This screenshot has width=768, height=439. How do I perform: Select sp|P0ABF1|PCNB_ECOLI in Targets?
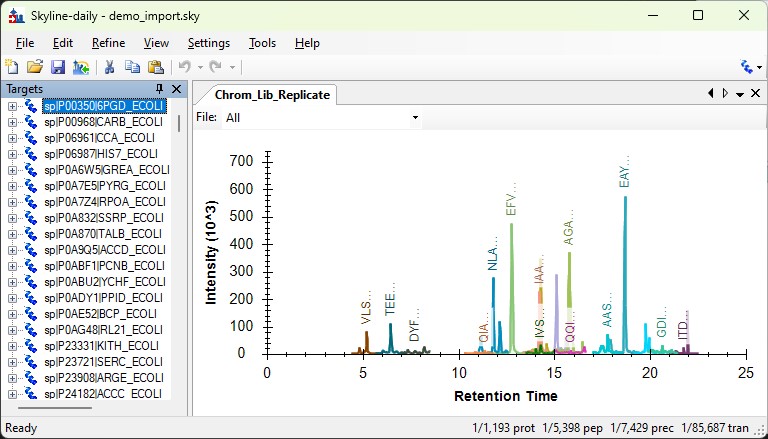(104, 266)
